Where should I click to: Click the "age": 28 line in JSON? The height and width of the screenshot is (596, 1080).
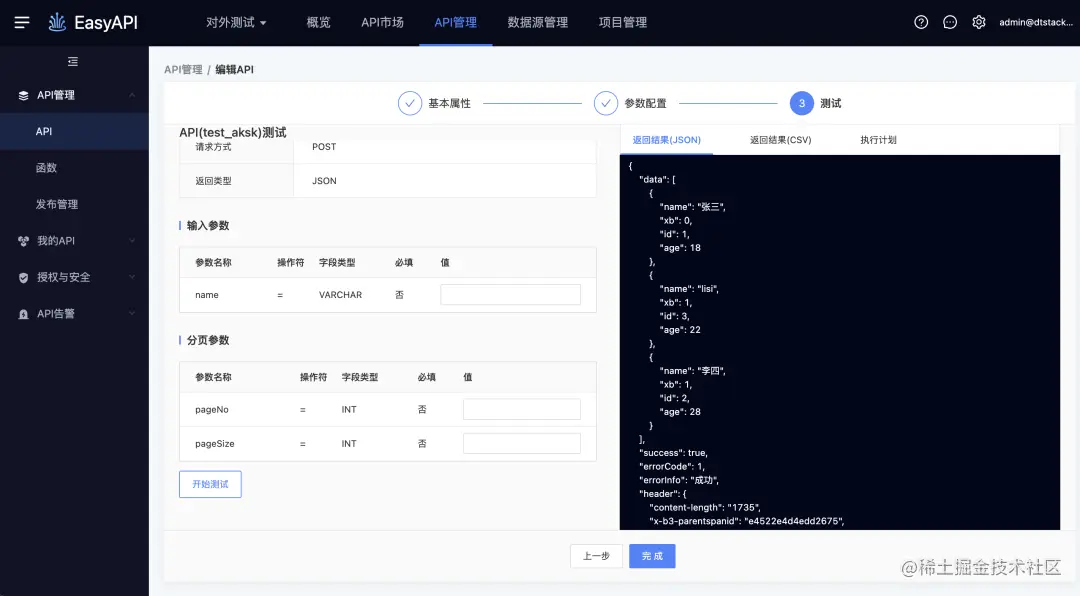click(680, 411)
